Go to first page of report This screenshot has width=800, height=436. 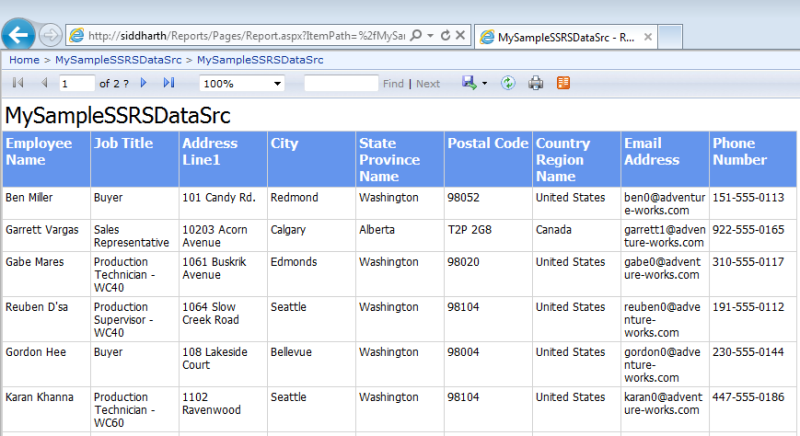18,83
